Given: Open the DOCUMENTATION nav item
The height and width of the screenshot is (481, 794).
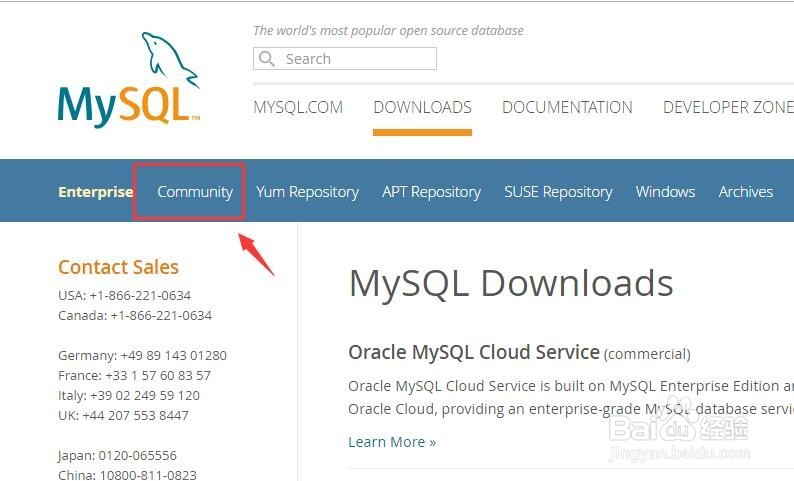Looking at the screenshot, I should point(567,107).
